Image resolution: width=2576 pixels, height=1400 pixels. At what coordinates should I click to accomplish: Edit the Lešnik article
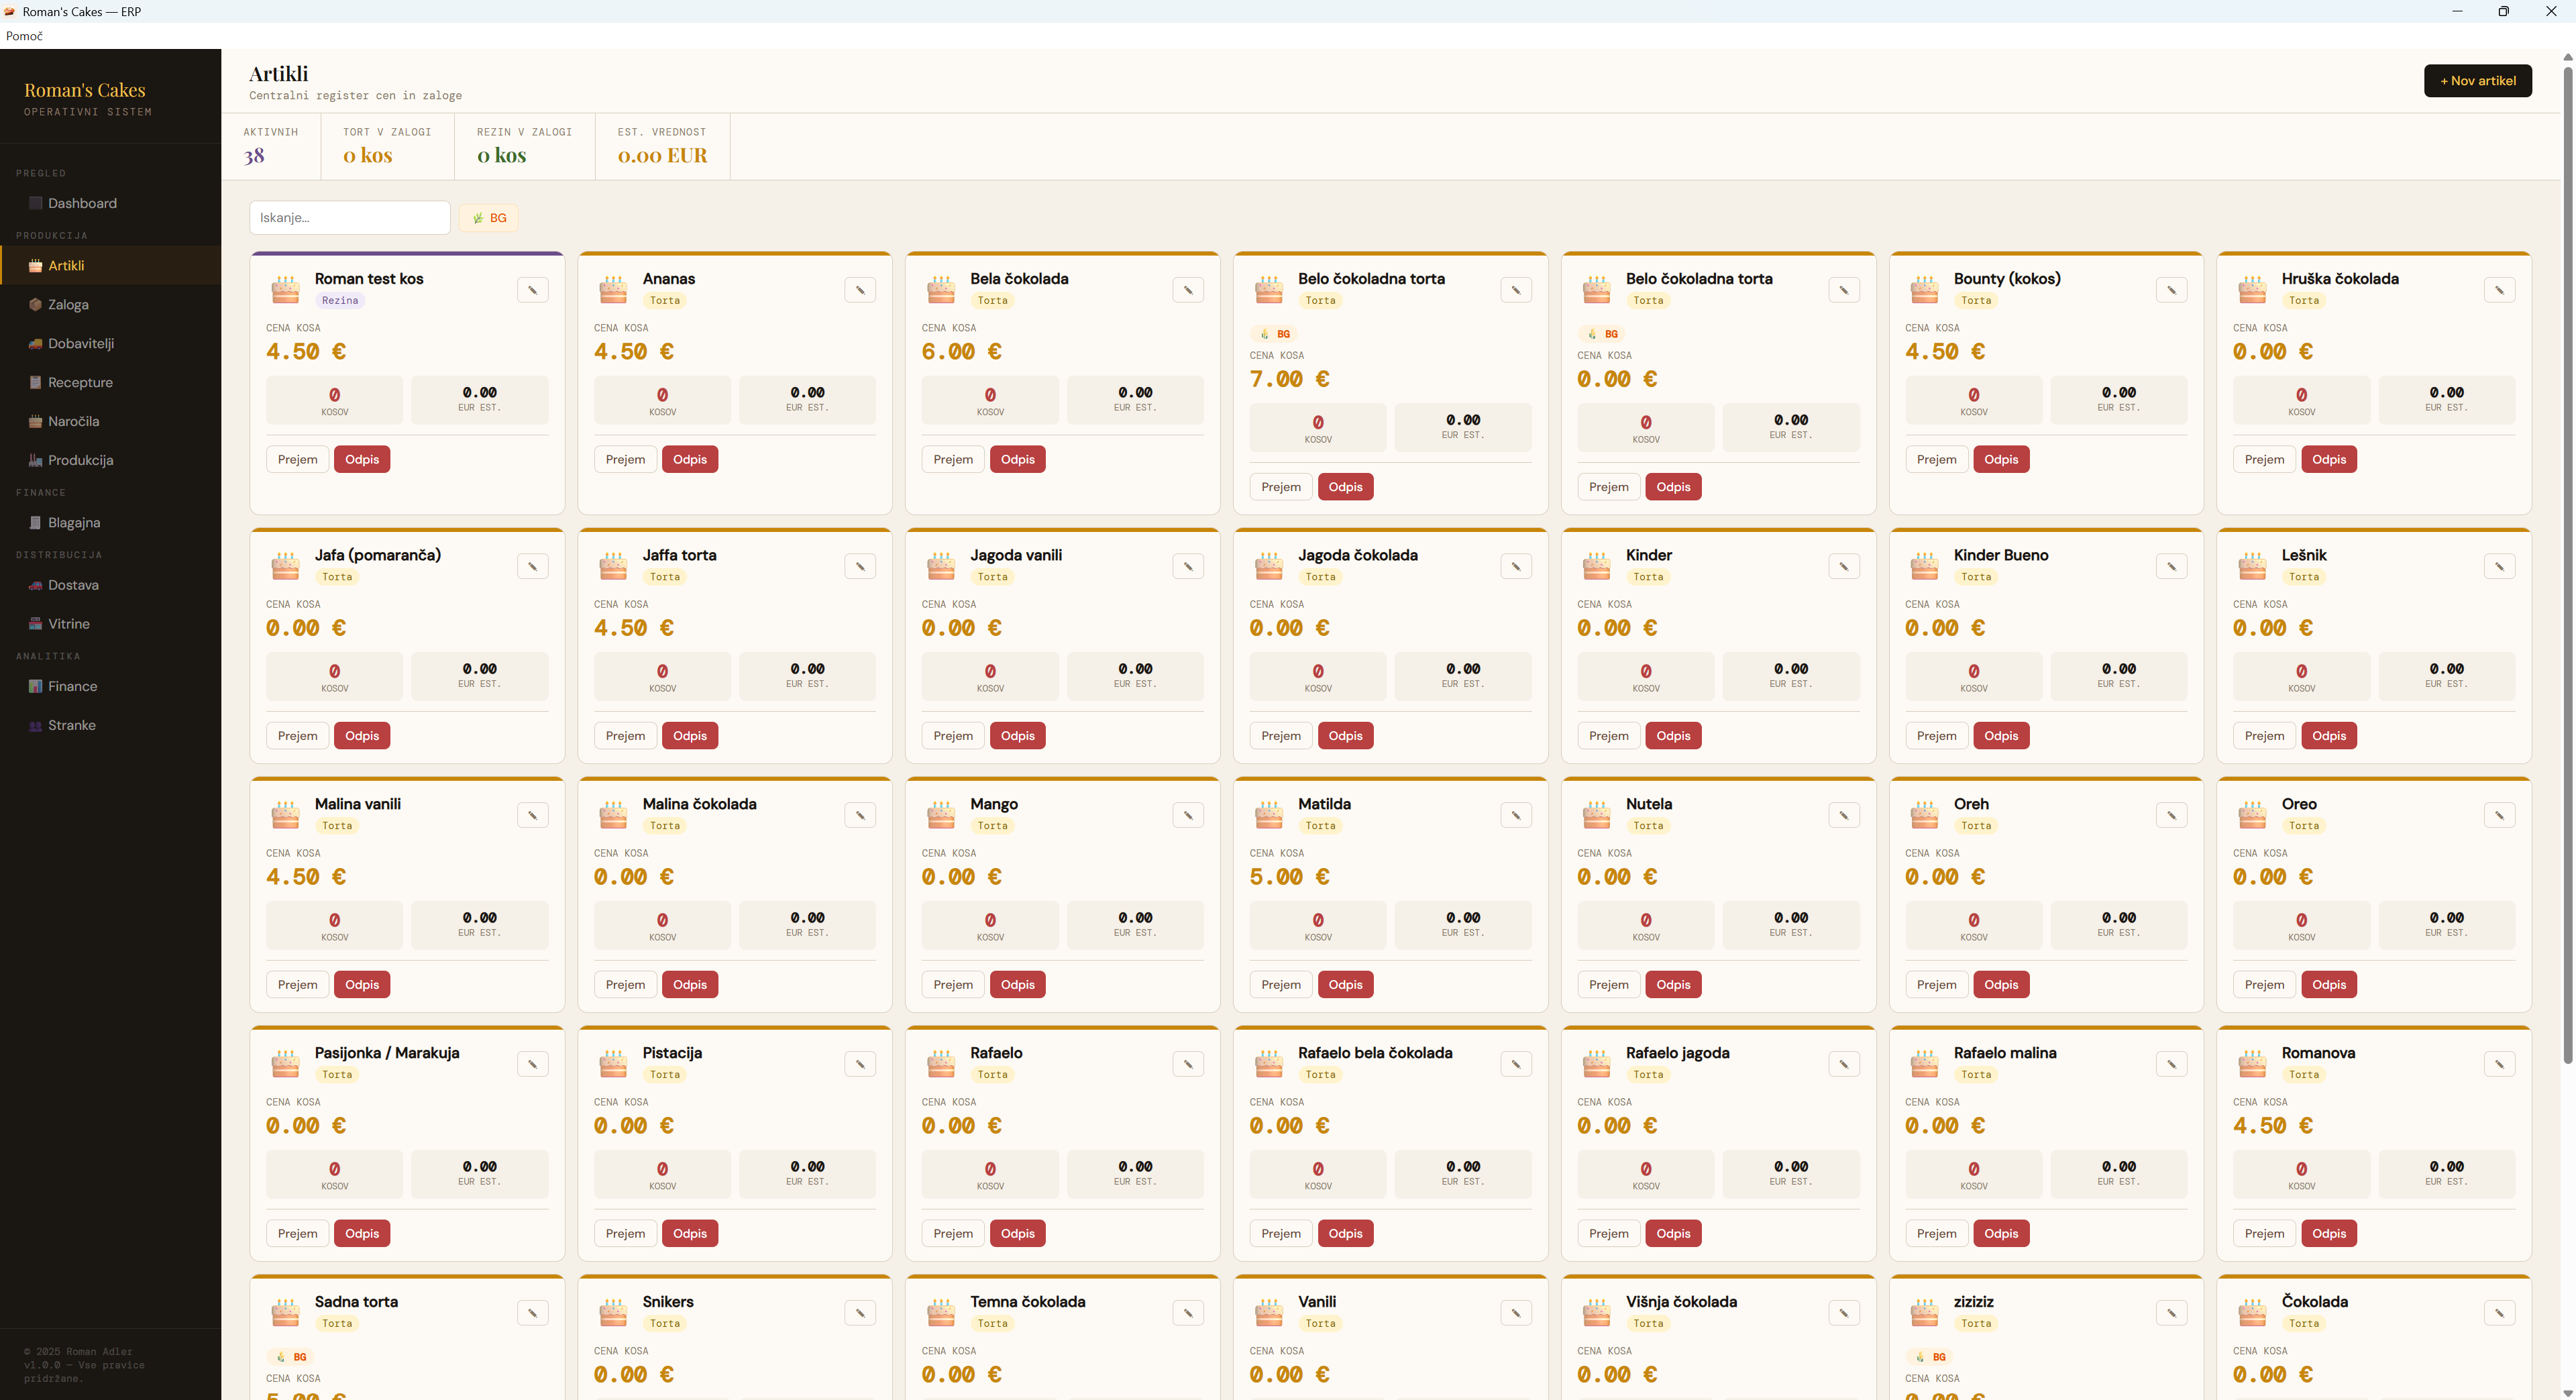(x=2499, y=566)
